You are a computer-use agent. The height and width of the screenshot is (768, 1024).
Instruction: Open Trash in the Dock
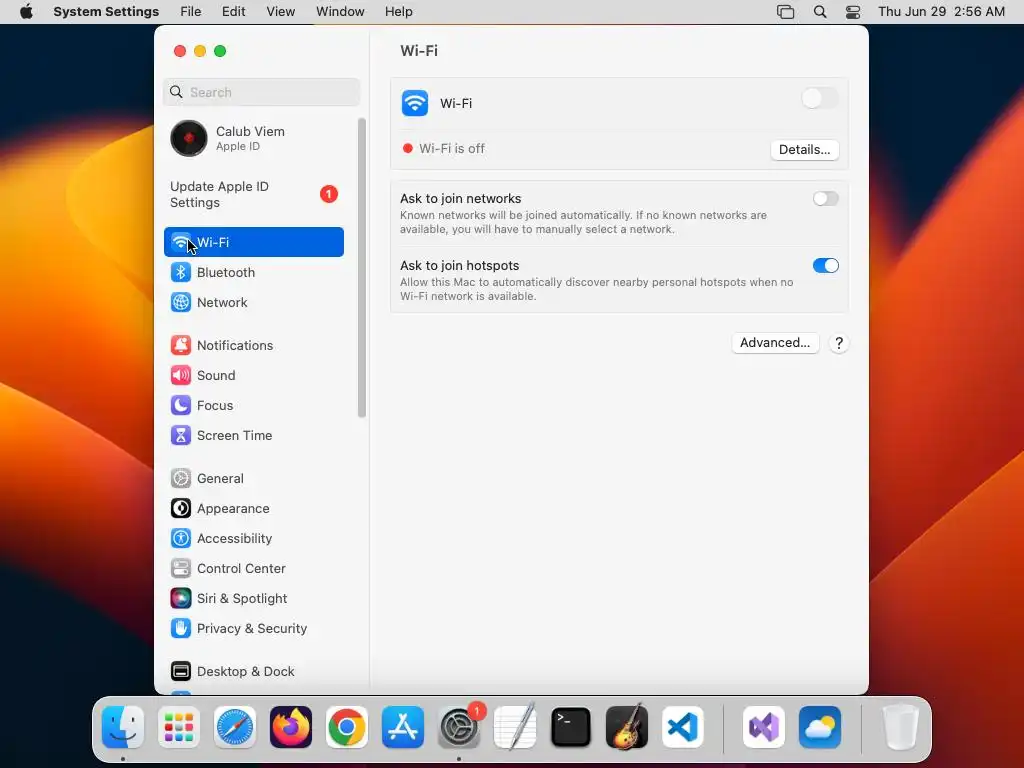(x=901, y=727)
